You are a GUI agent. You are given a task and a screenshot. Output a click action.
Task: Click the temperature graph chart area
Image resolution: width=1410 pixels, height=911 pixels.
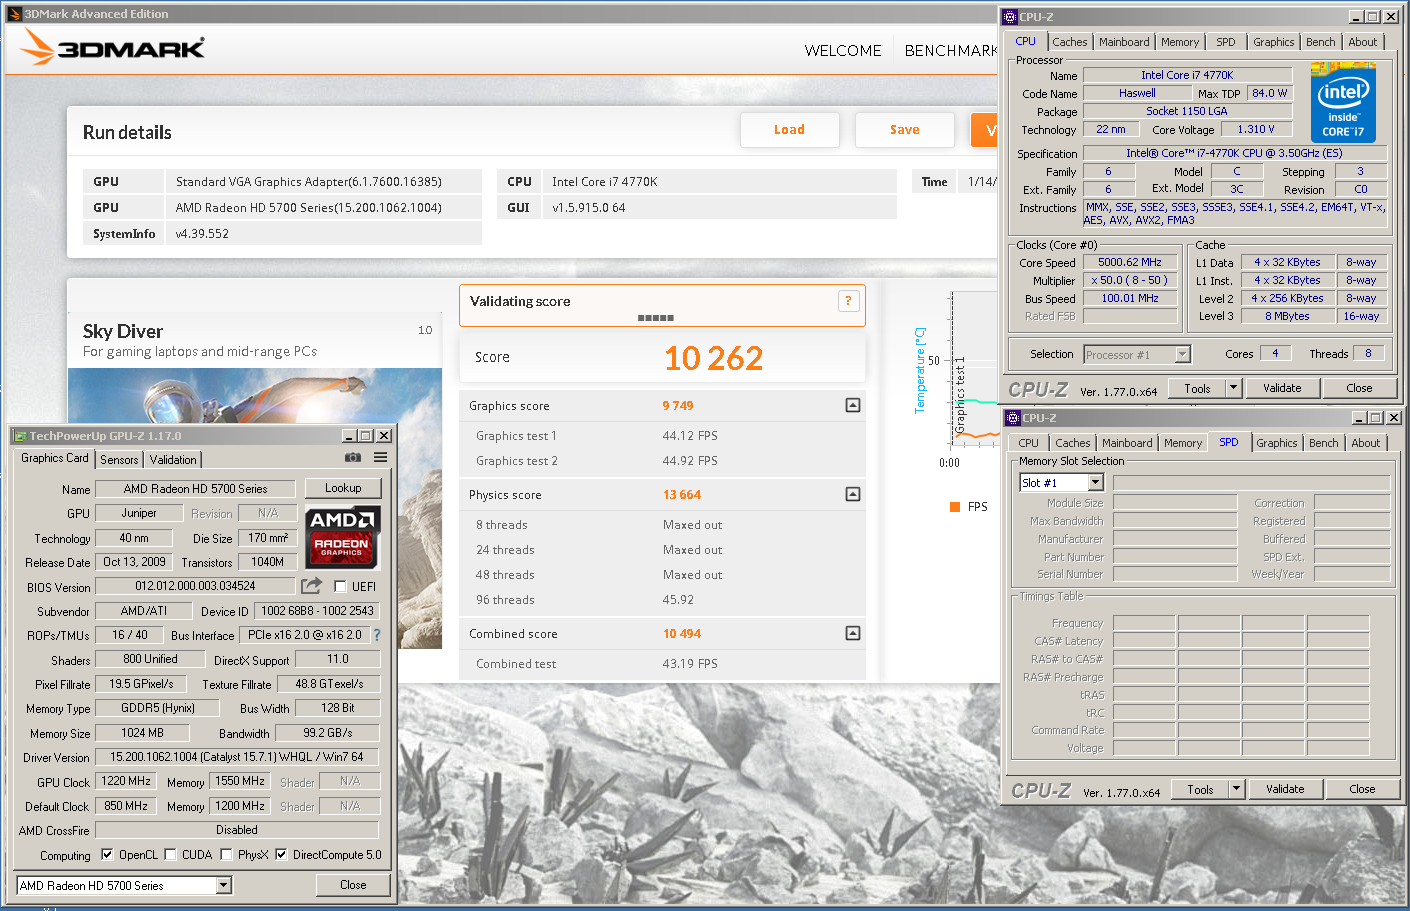tap(975, 368)
